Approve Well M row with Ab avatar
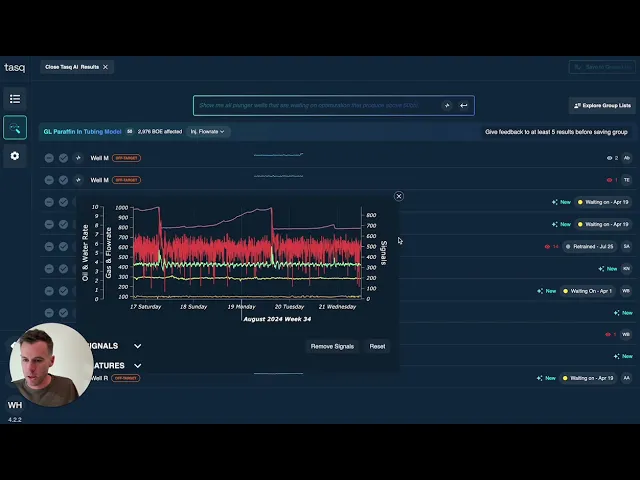640x480 pixels. tap(63, 158)
